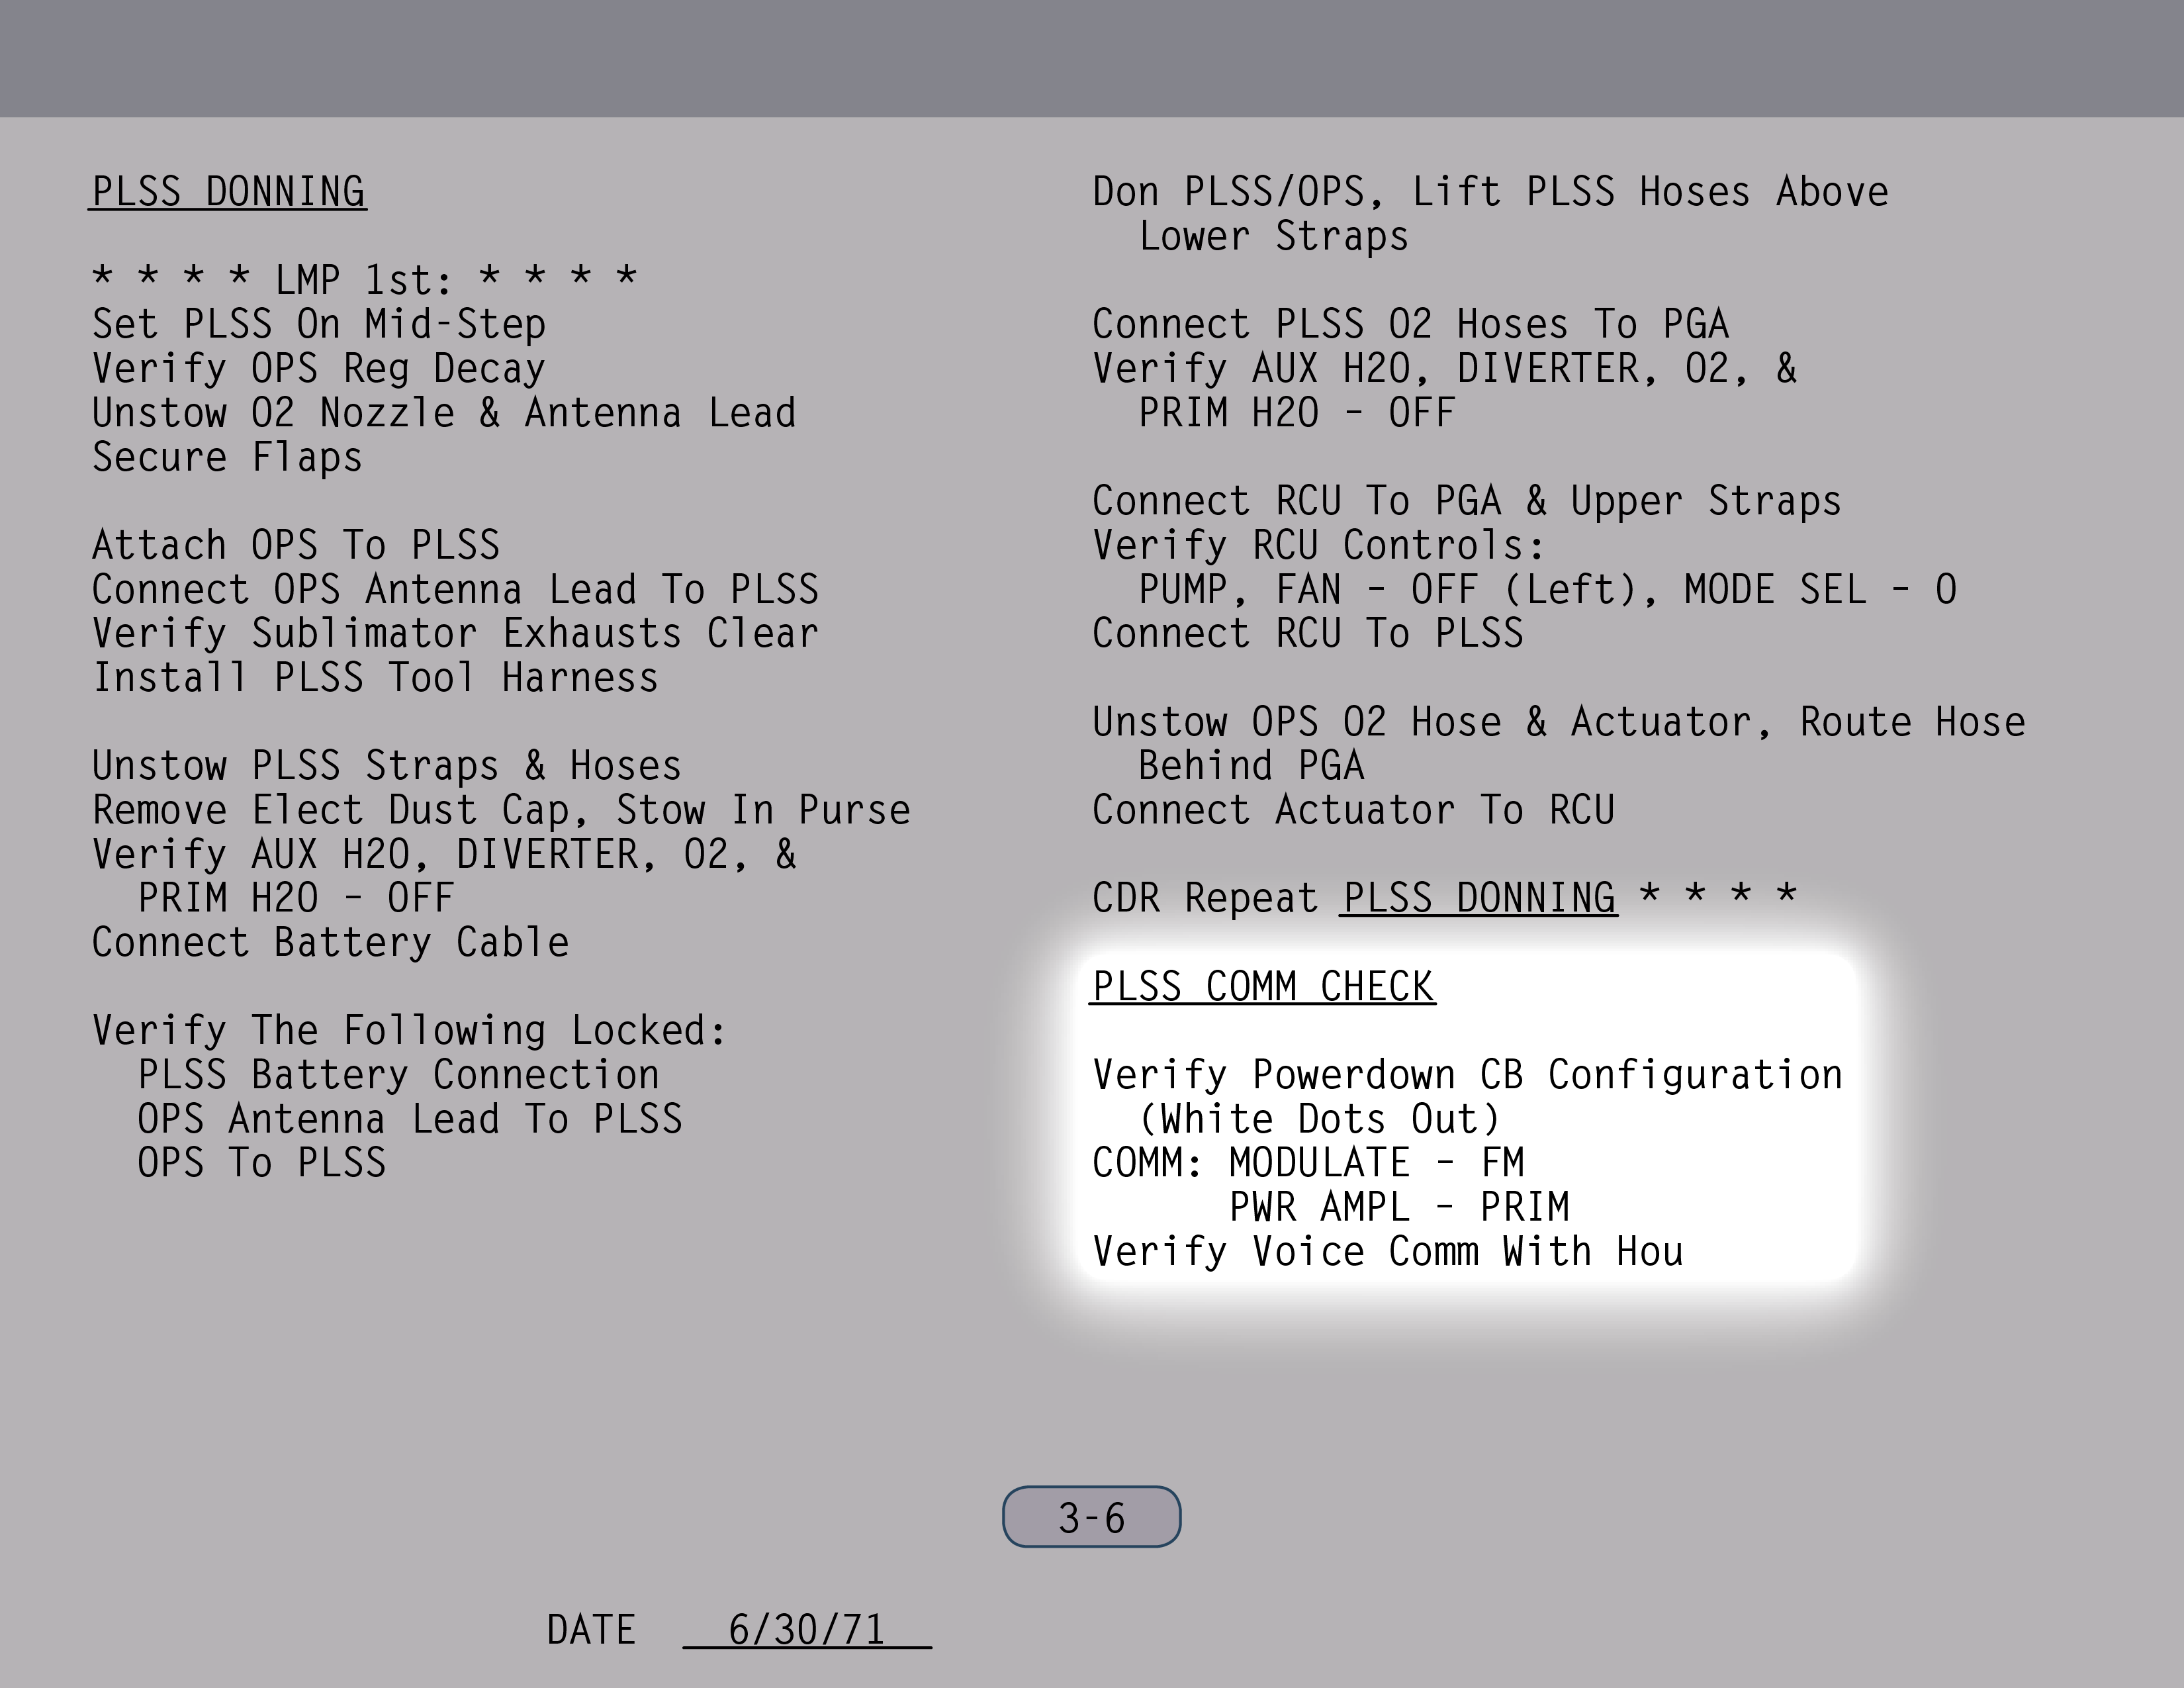Click the PWR AMPL - PRIM line
Viewport: 2184px width, 1688px height.
pyautogui.click(x=1398, y=1208)
